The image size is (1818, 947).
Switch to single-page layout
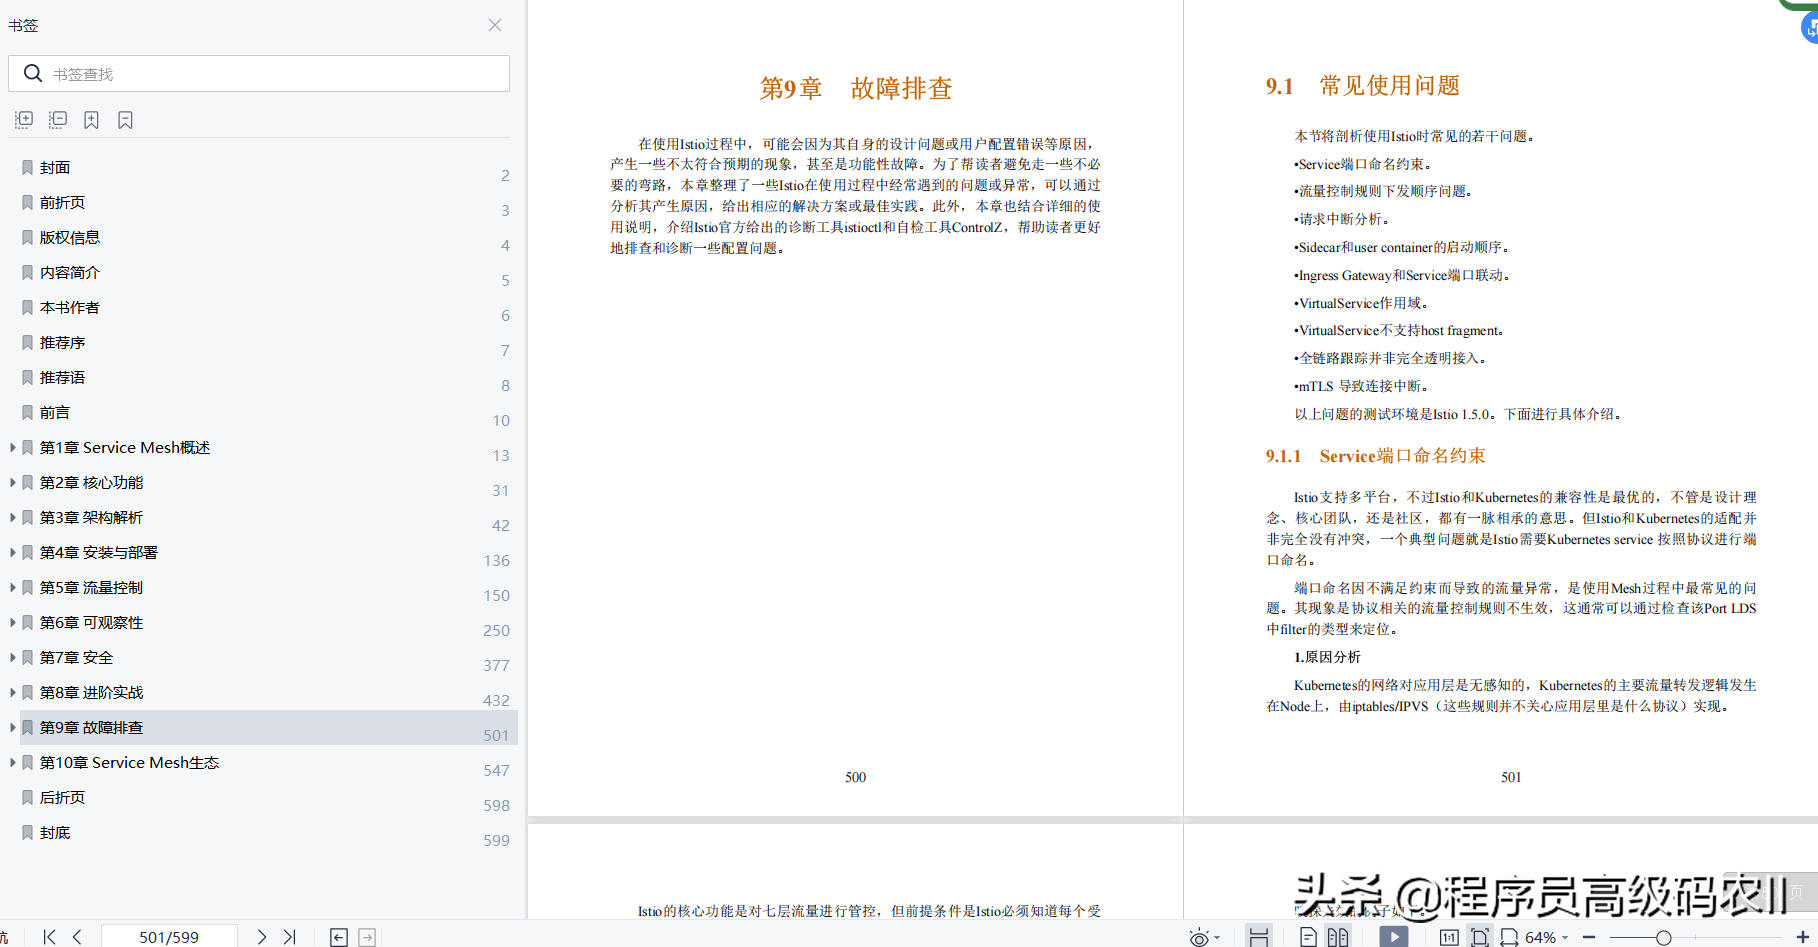(x=1308, y=937)
